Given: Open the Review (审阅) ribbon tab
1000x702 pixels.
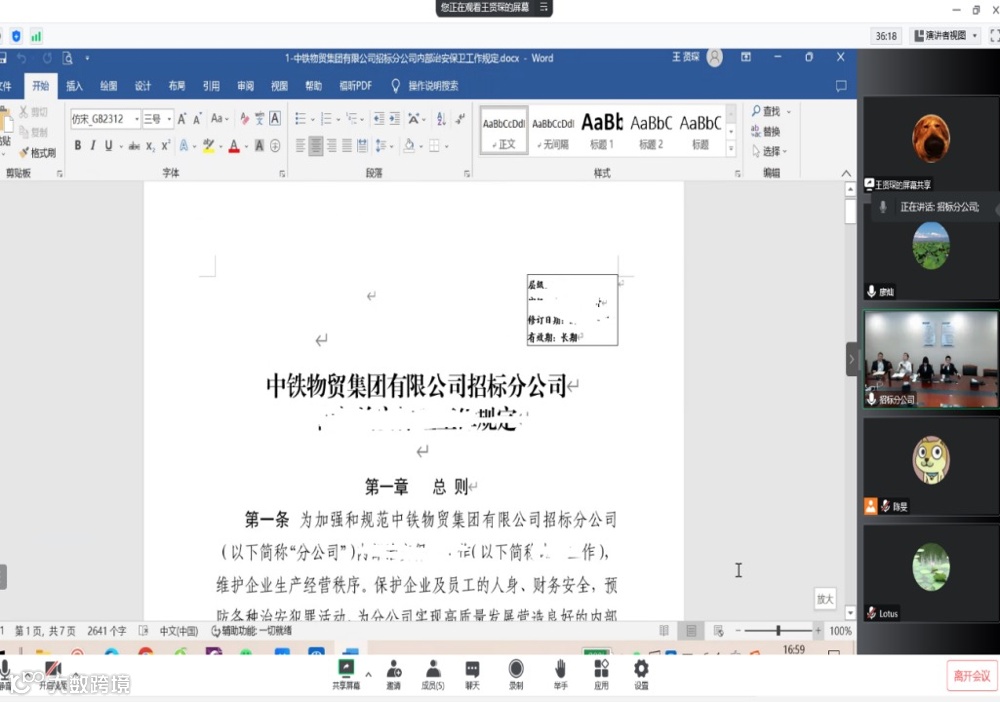Looking at the screenshot, I should [x=246, y=86].
